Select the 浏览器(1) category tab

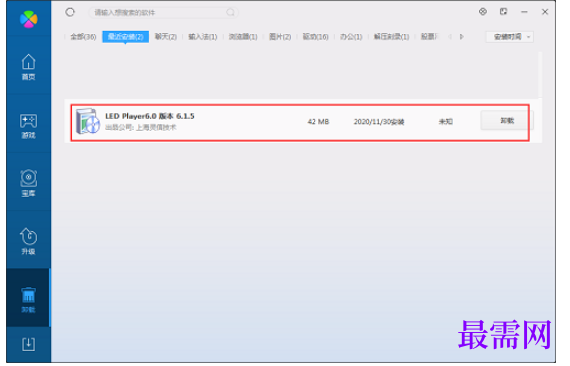pyautogui.click(x=243, y=37)
